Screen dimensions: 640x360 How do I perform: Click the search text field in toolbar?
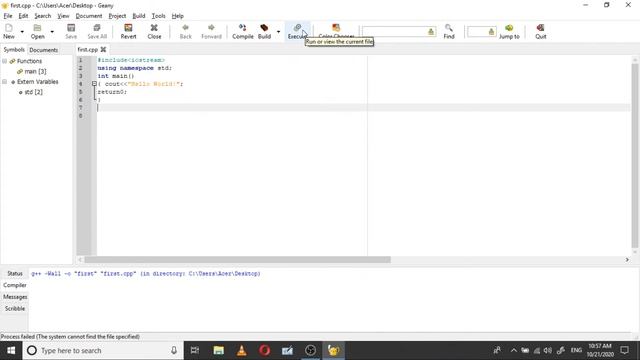399,31
